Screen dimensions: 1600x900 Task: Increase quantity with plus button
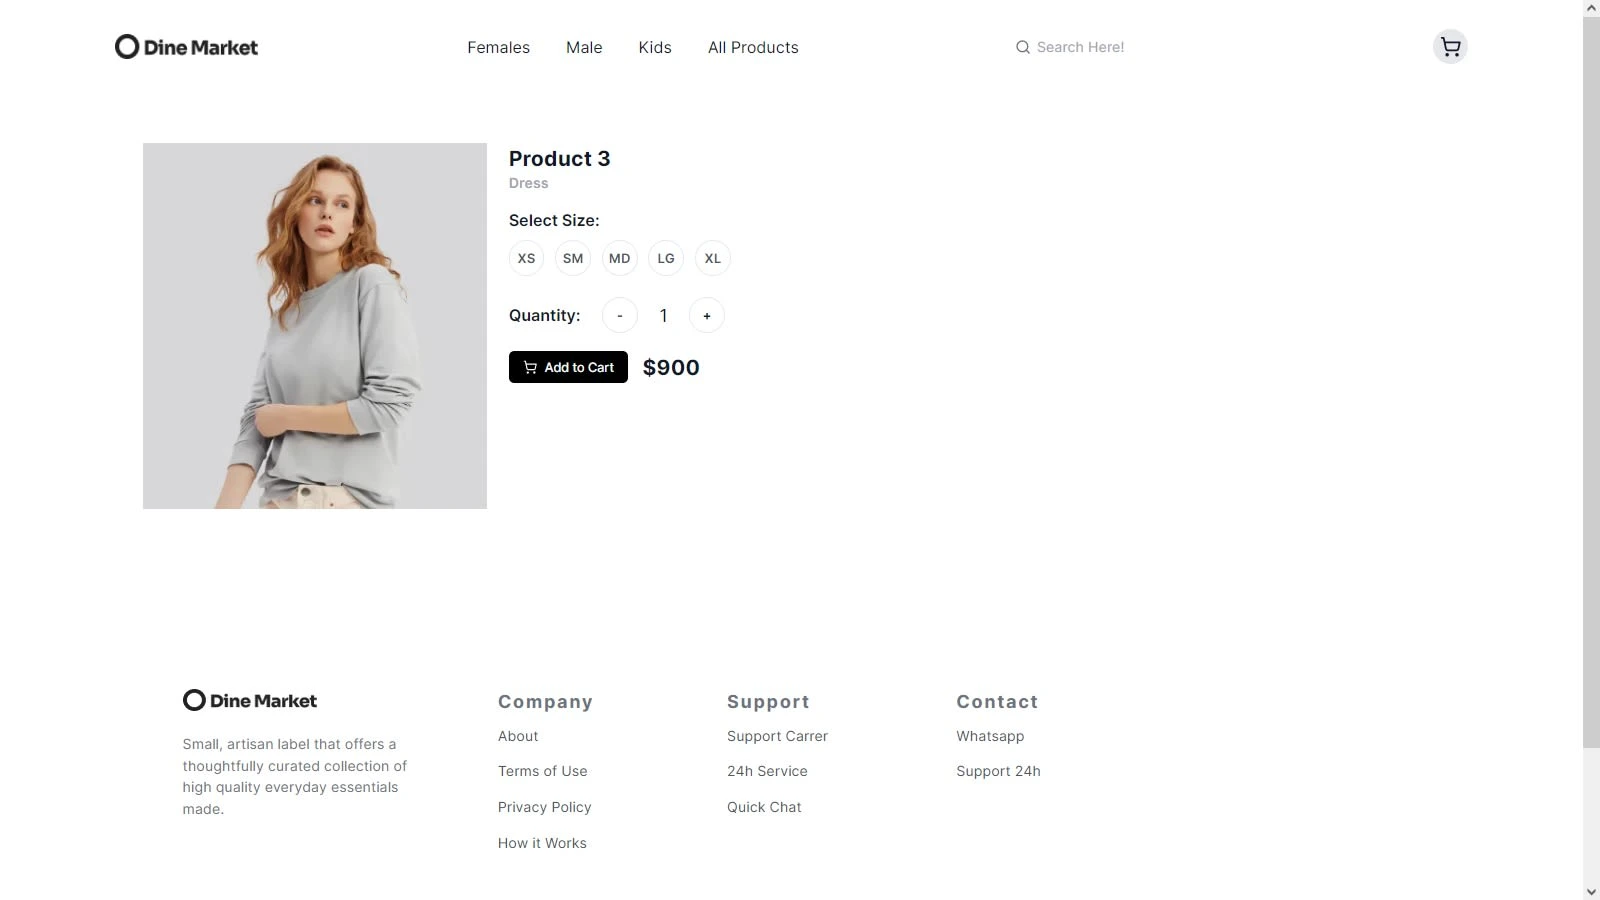707,316
